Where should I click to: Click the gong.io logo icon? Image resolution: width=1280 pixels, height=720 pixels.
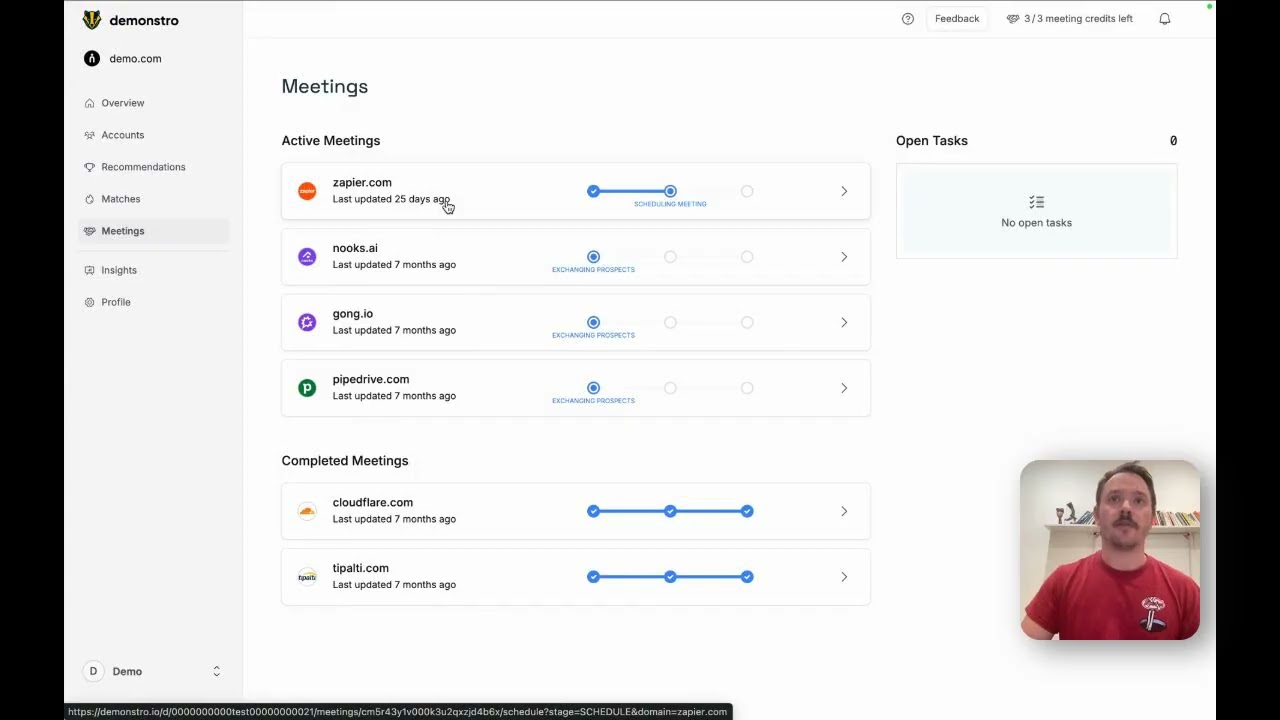307,322
